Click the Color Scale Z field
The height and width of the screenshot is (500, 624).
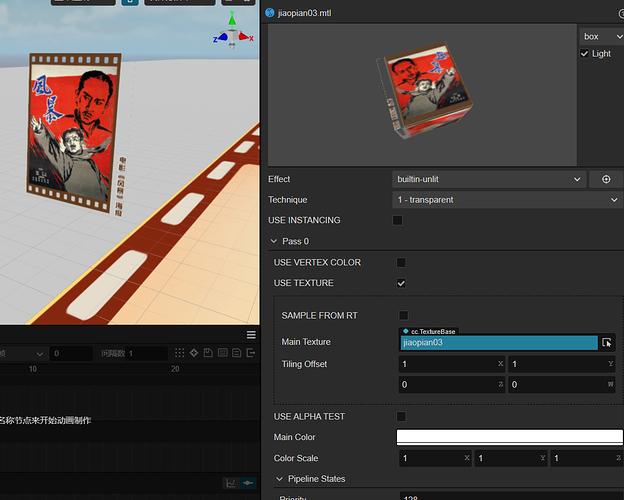[x=587, y=458]
